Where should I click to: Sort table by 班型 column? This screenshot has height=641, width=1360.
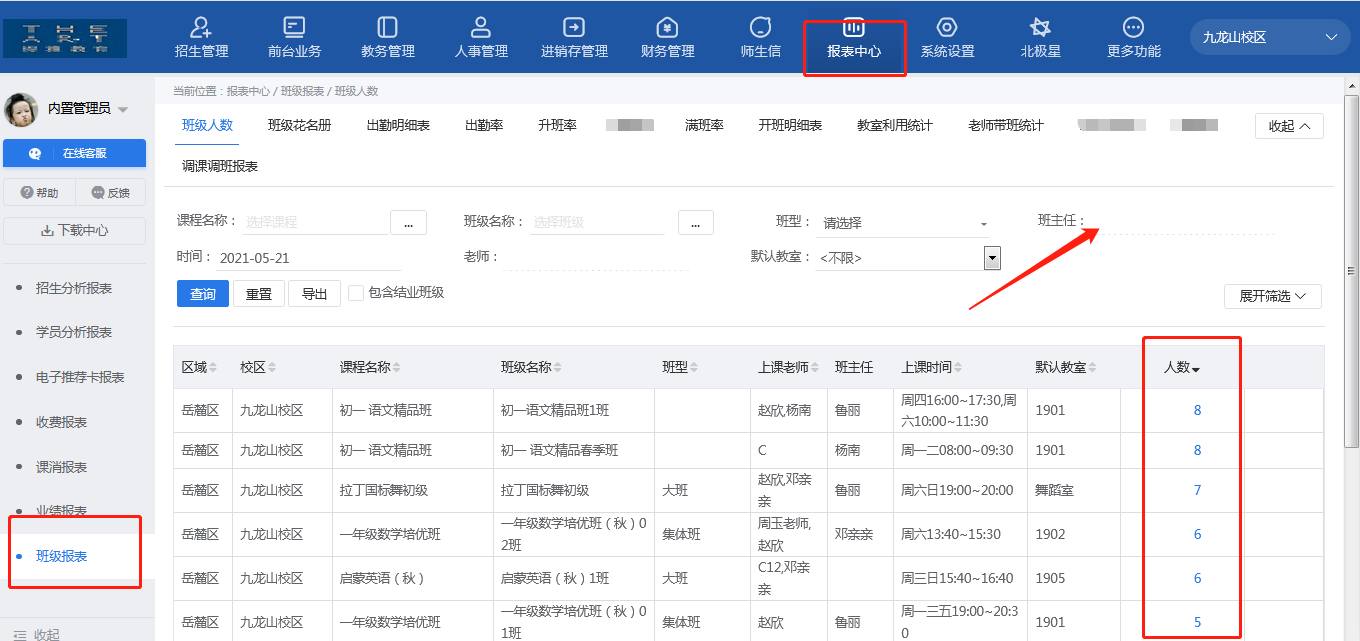[681, 367]
